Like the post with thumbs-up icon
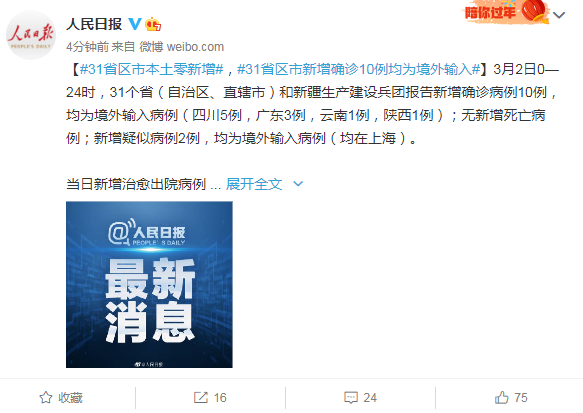The width and height of the screenshot is (583, 413). [x=502, y=397]
